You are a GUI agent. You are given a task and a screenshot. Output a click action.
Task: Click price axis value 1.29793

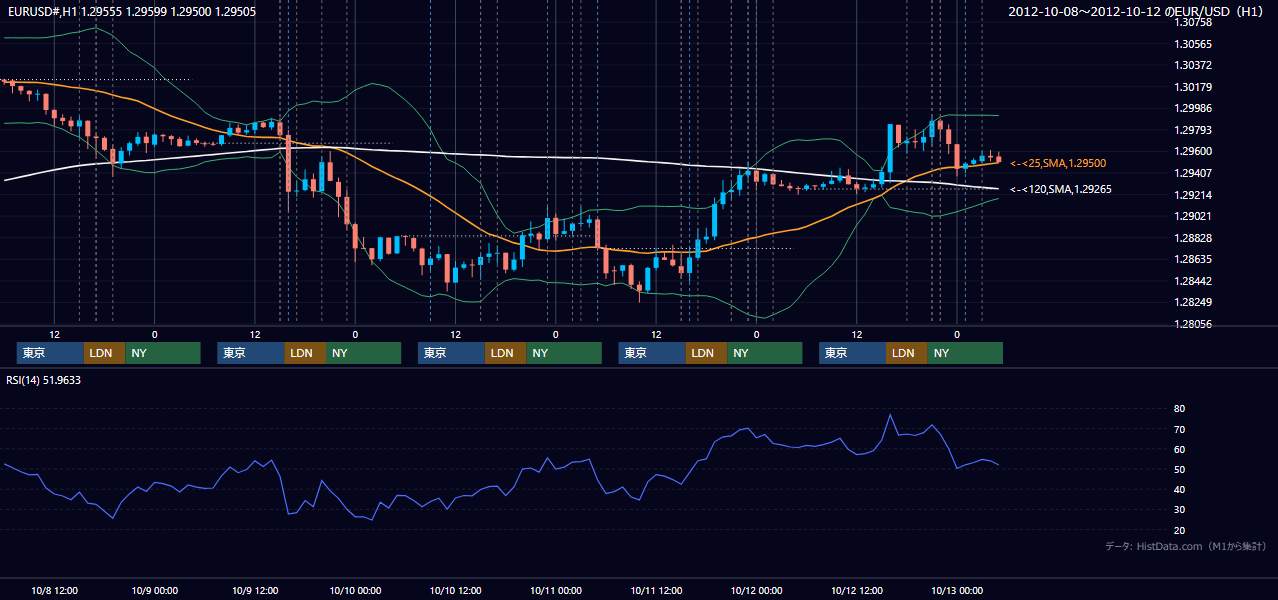[x=1193, y=130]
